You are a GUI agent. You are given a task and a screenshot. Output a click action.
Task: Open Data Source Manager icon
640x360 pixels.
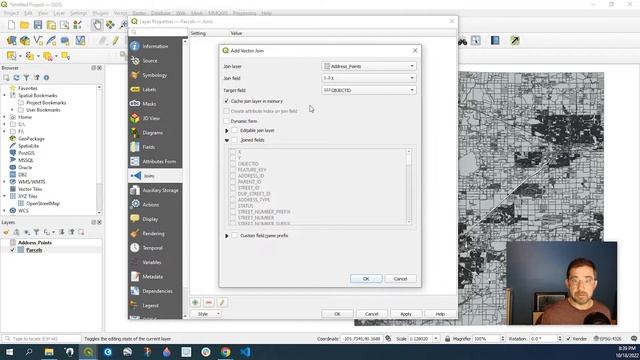[11, 40]
